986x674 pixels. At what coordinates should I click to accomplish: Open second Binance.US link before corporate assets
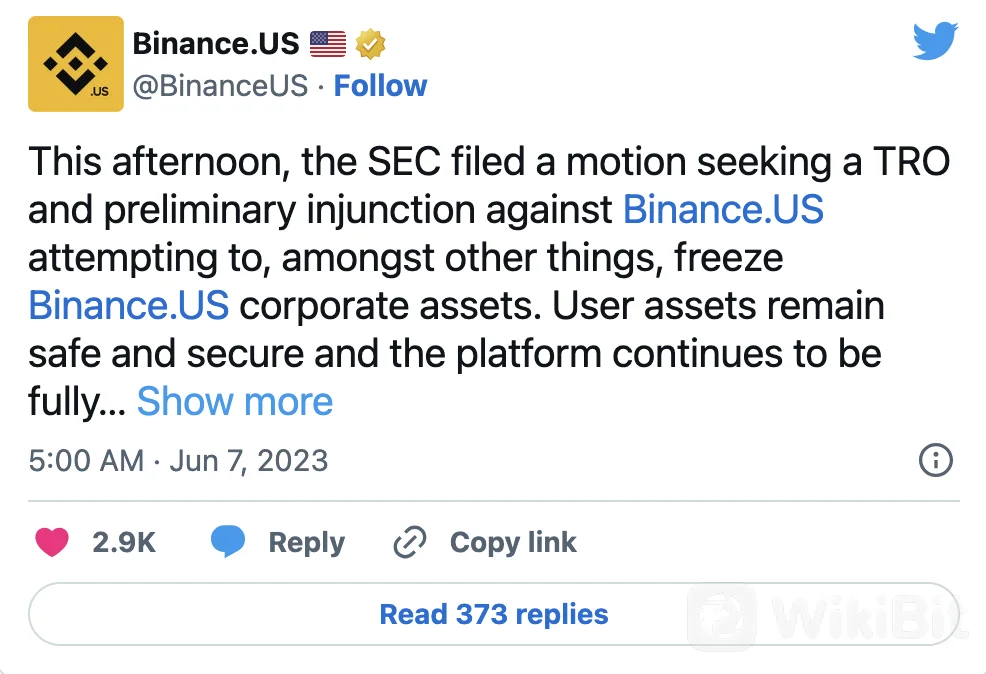129,305
